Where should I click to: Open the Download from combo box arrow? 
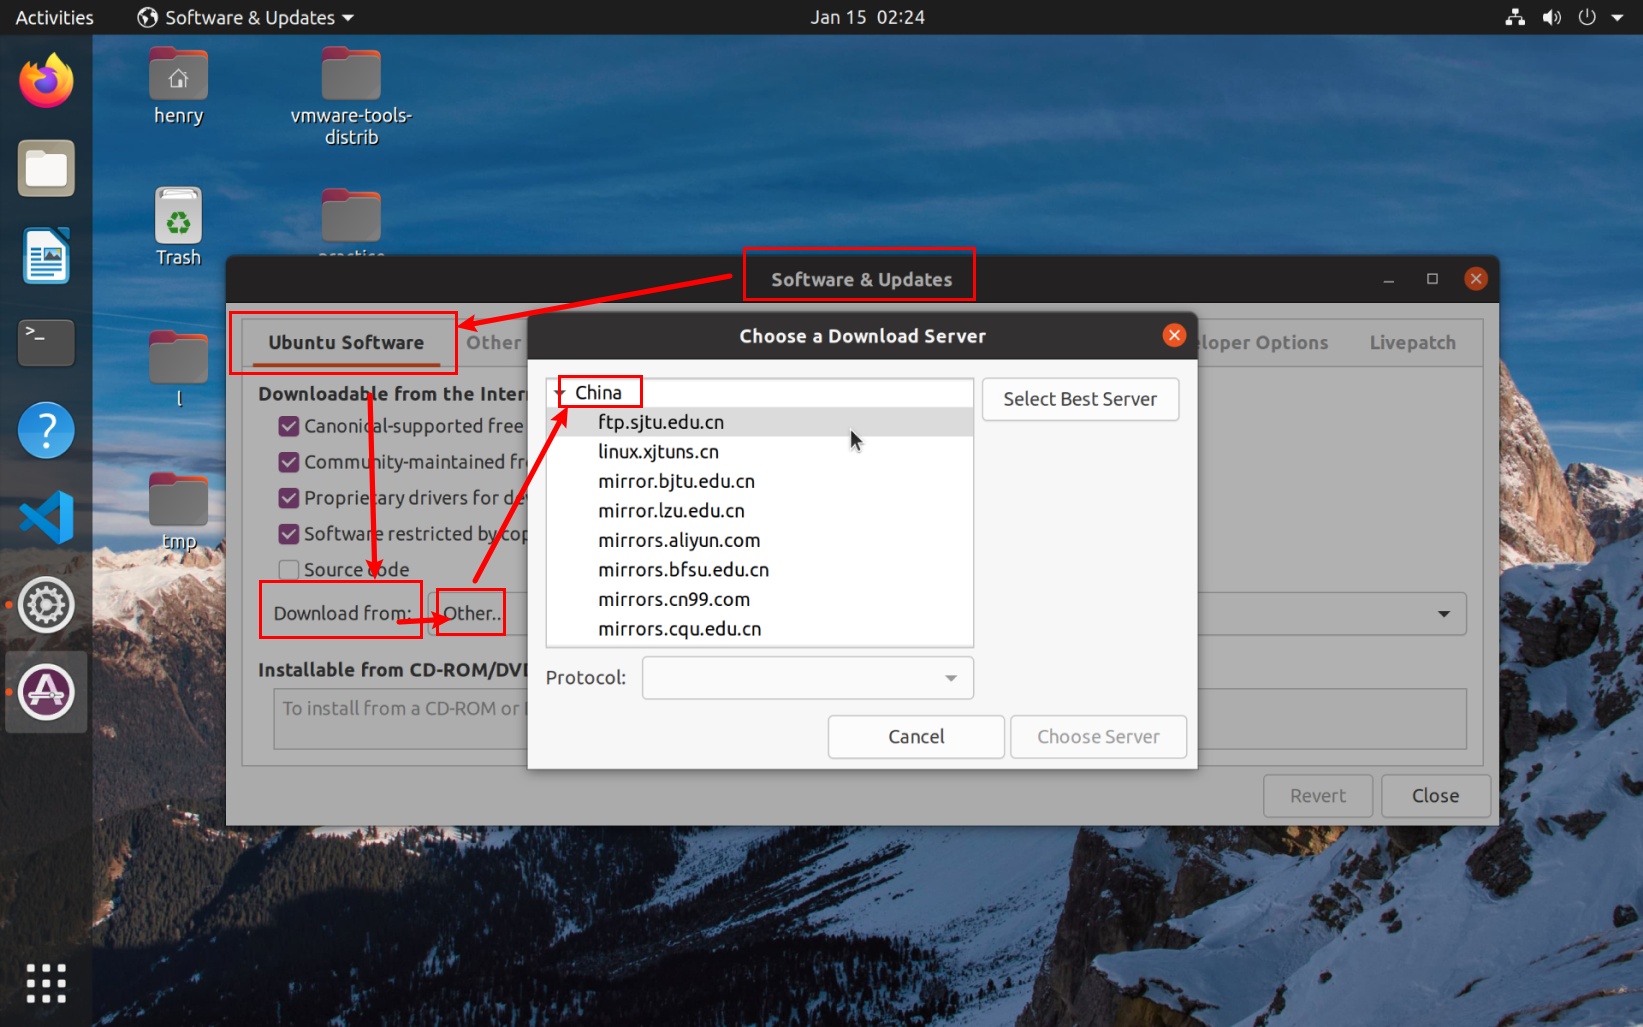pyautogui.click(x=1443, y=614)
